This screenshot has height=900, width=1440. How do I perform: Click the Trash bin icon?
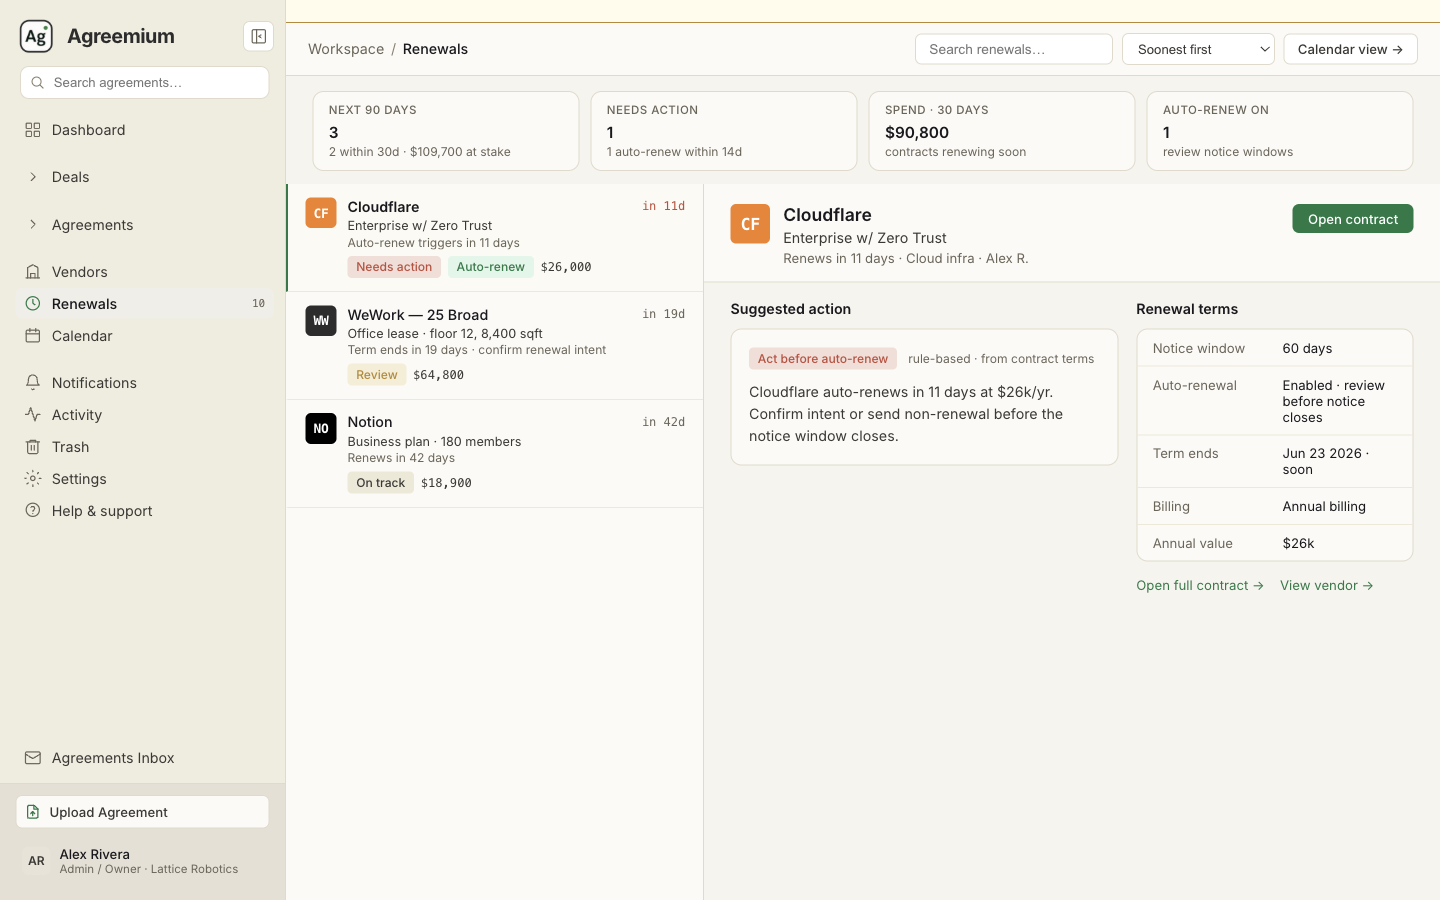point(33,447)
